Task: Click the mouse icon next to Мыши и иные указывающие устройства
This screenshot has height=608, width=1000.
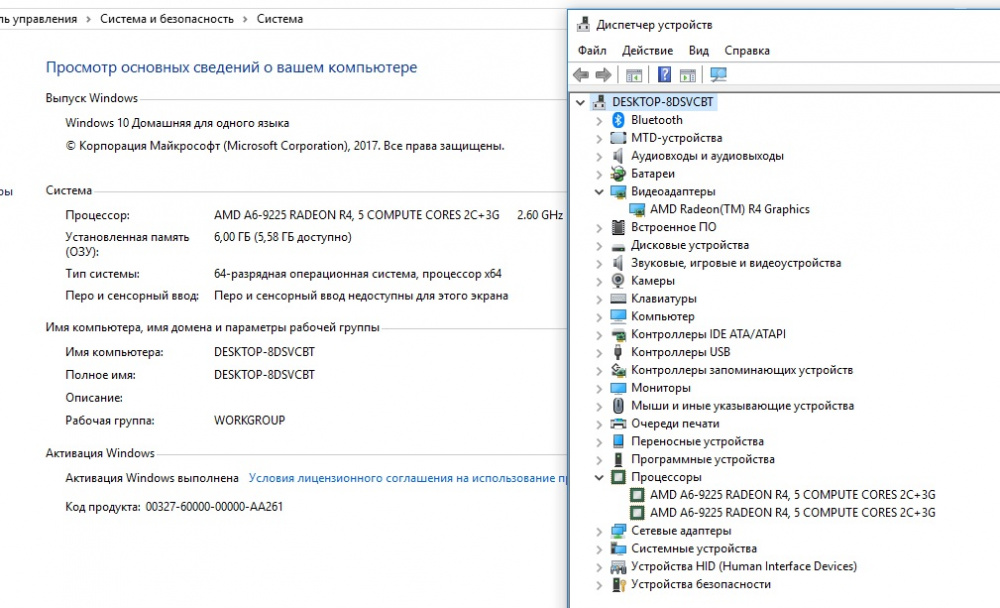Action: (x=618, y=406)
